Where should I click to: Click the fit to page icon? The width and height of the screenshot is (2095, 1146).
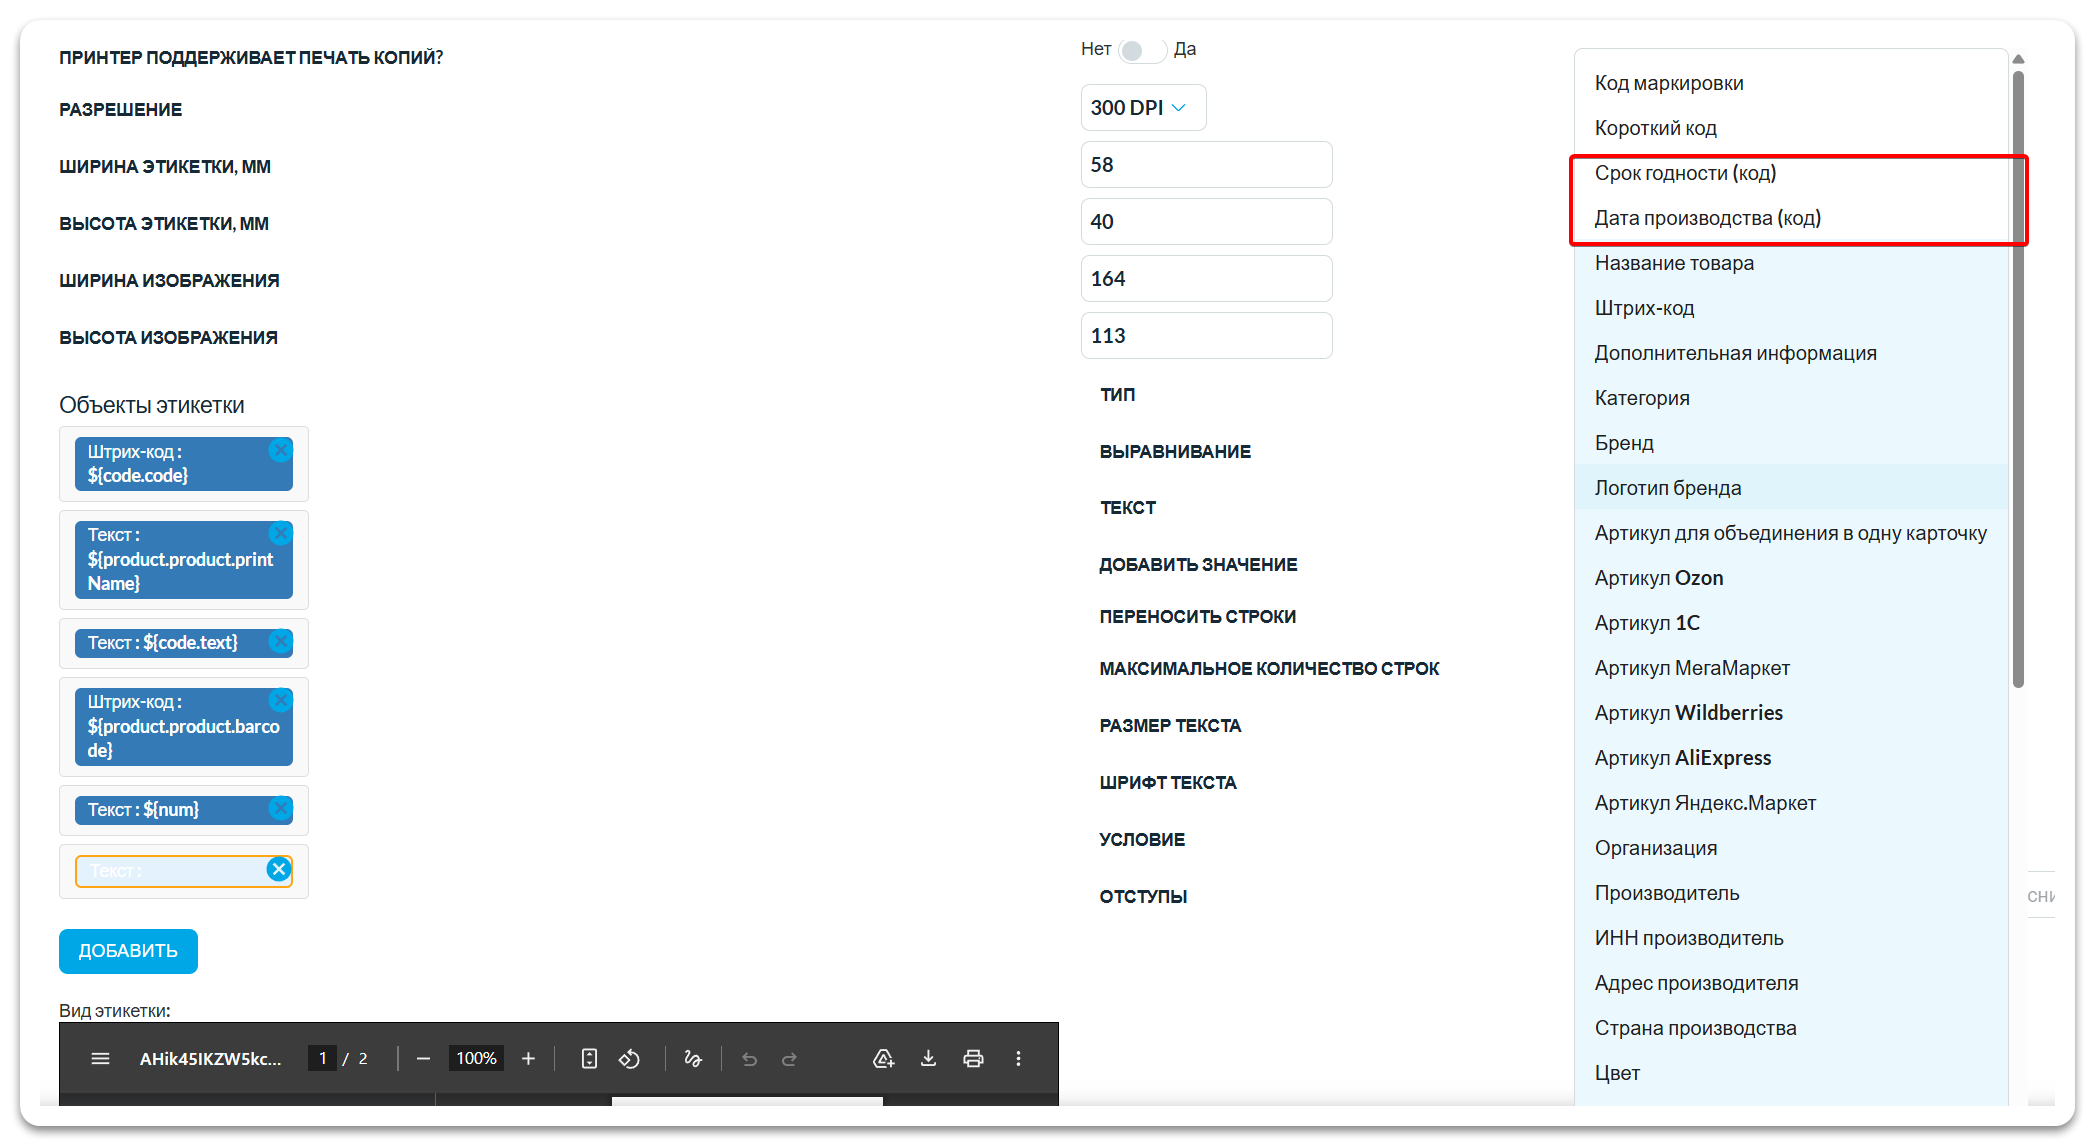click(x=589, y=1058)
